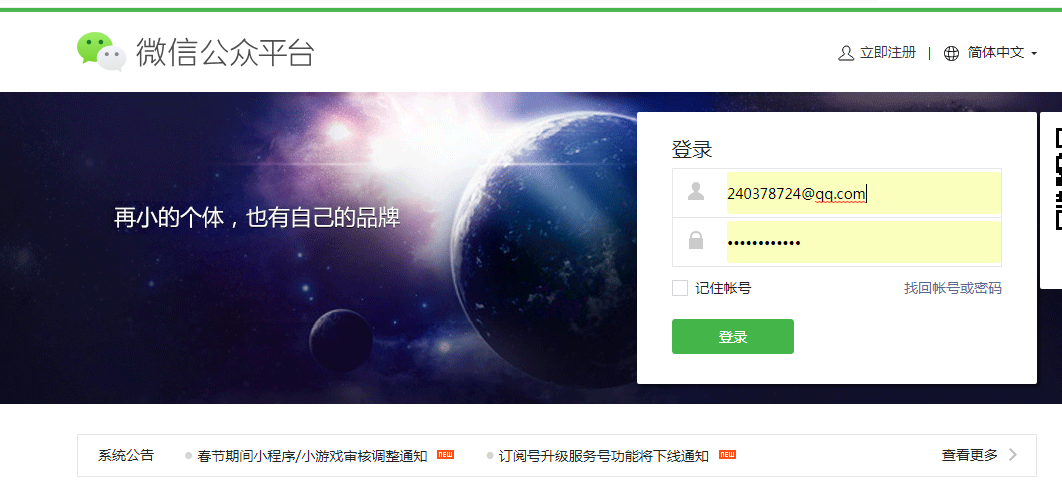Click the globe language icon
The width and height of the screenshot is (1062, 485).
coord(951,54)
